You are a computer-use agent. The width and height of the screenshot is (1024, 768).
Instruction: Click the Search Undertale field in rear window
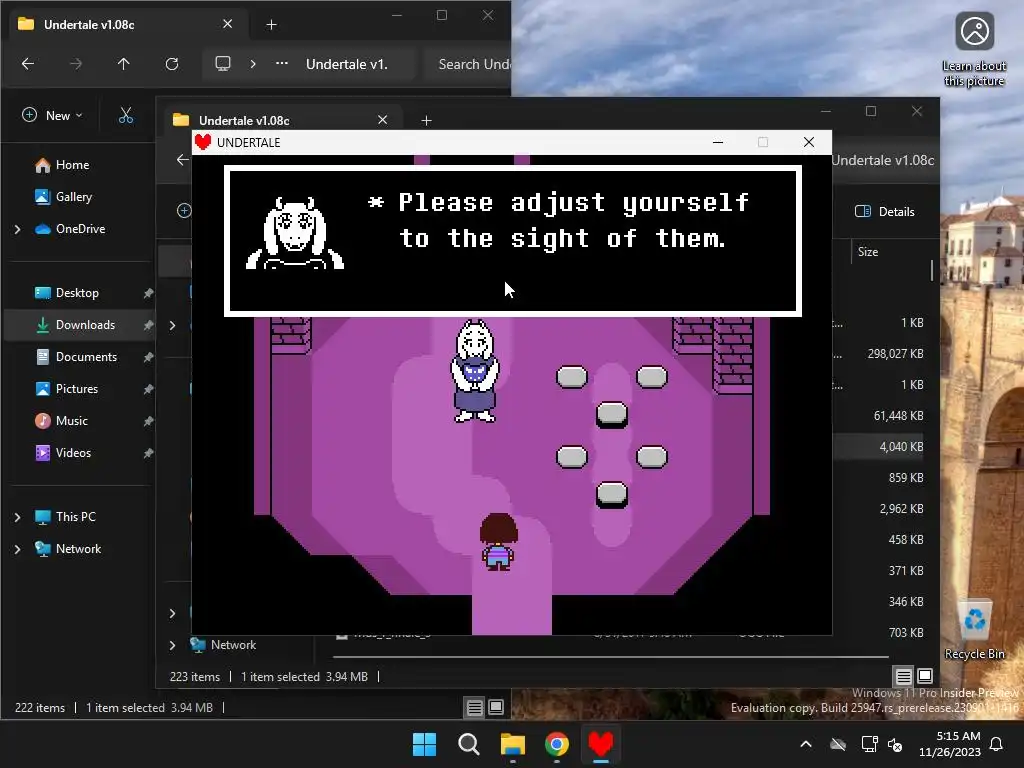pyautogui.click(x=468, y=64)
